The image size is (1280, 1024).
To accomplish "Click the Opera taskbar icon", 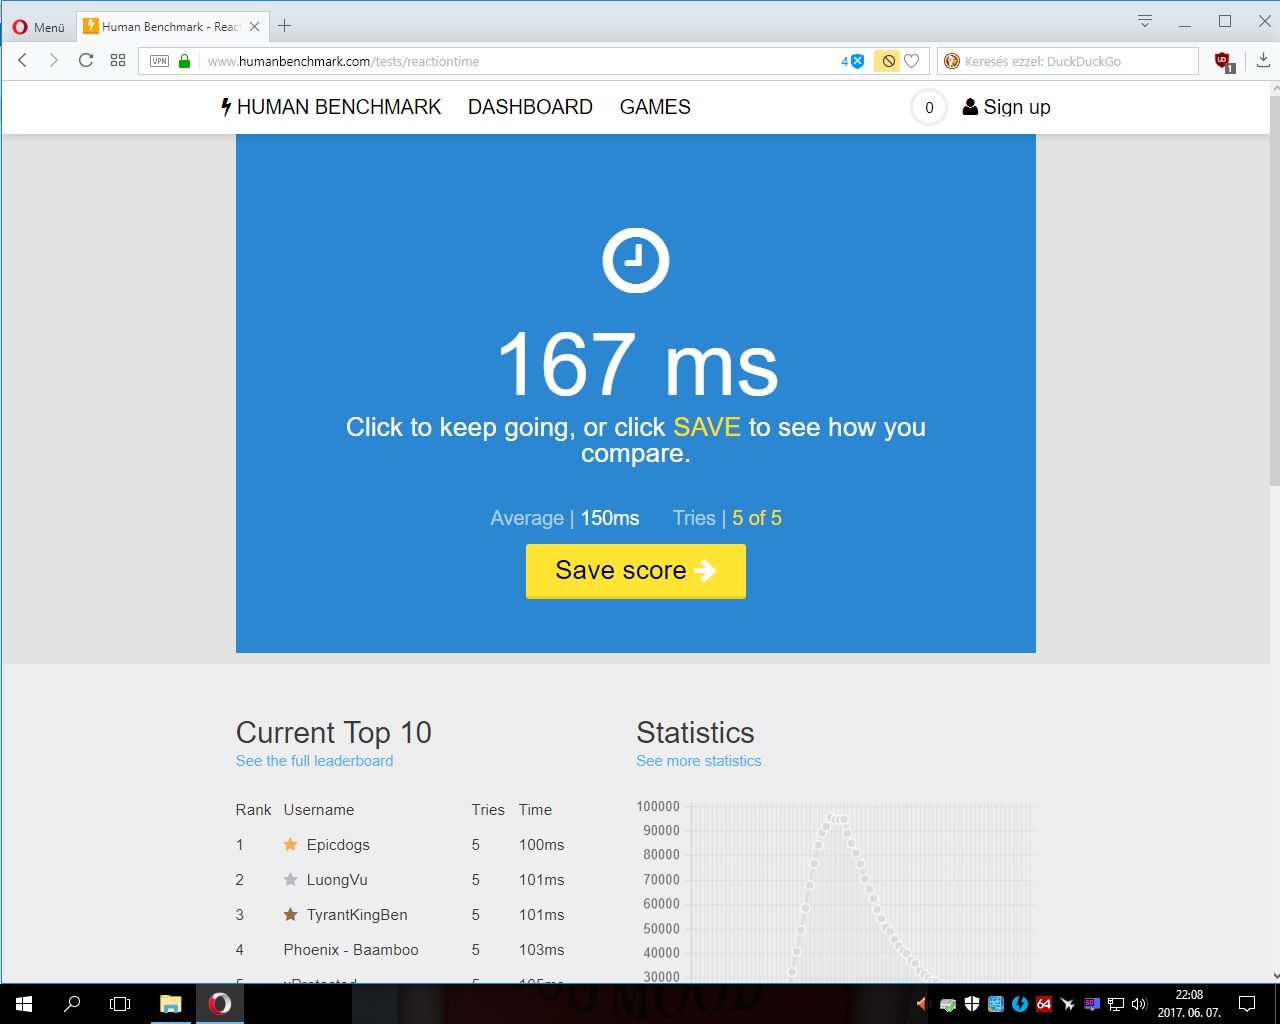I will [x=220, y=1004].
